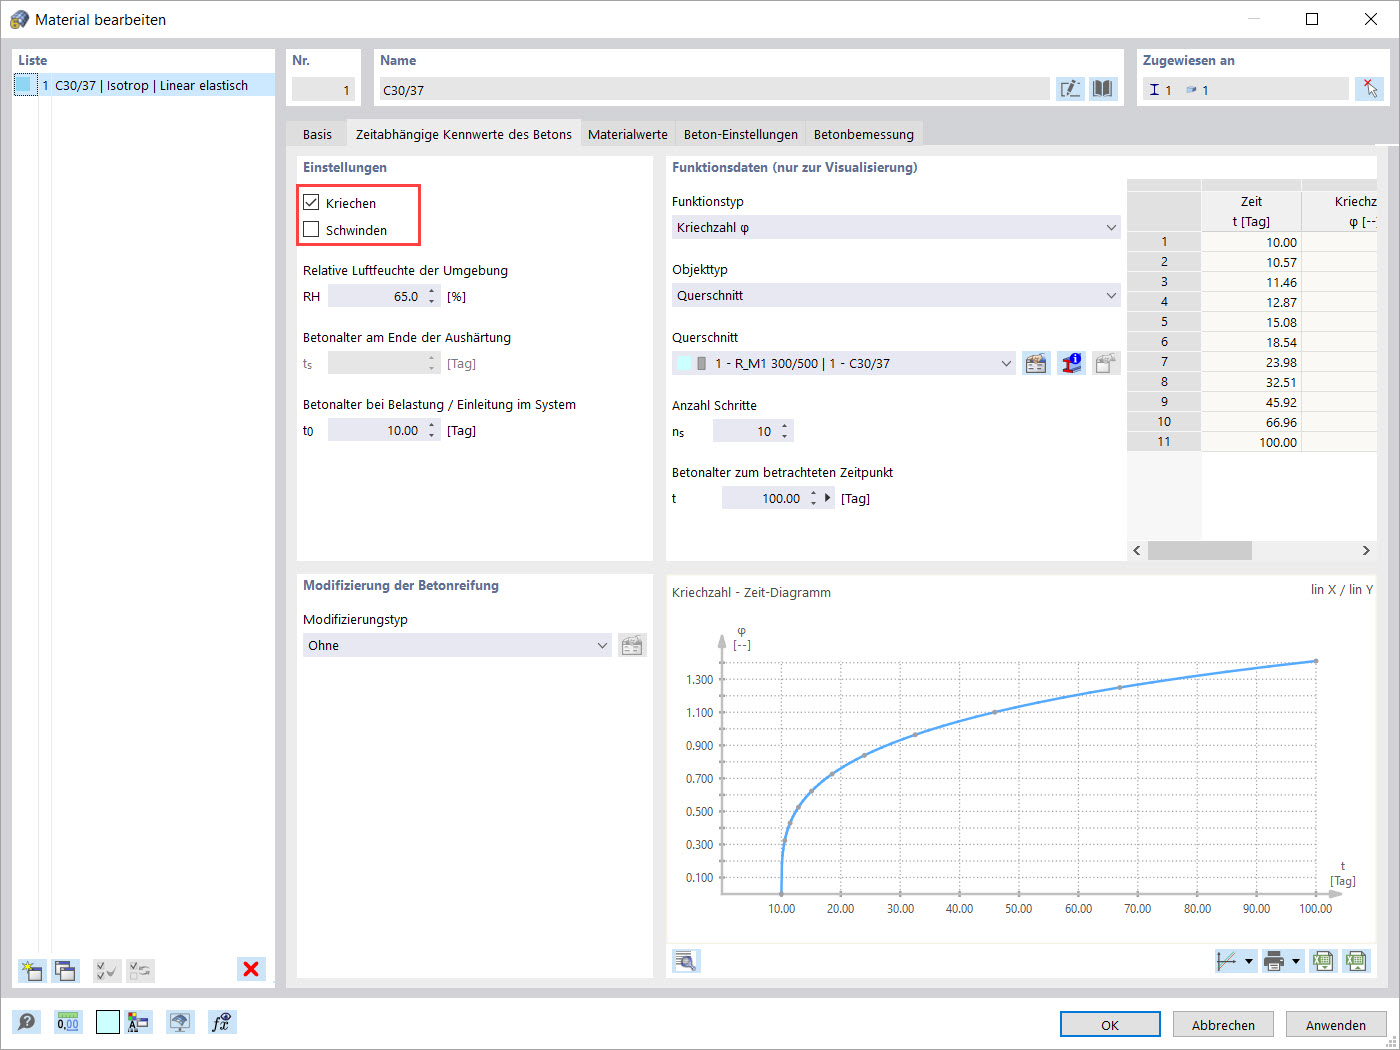The image size is (1400, 1050).
Task: Click the rightmost Excel table icon
Action: pyautogui.click(x=1356, y=961)
